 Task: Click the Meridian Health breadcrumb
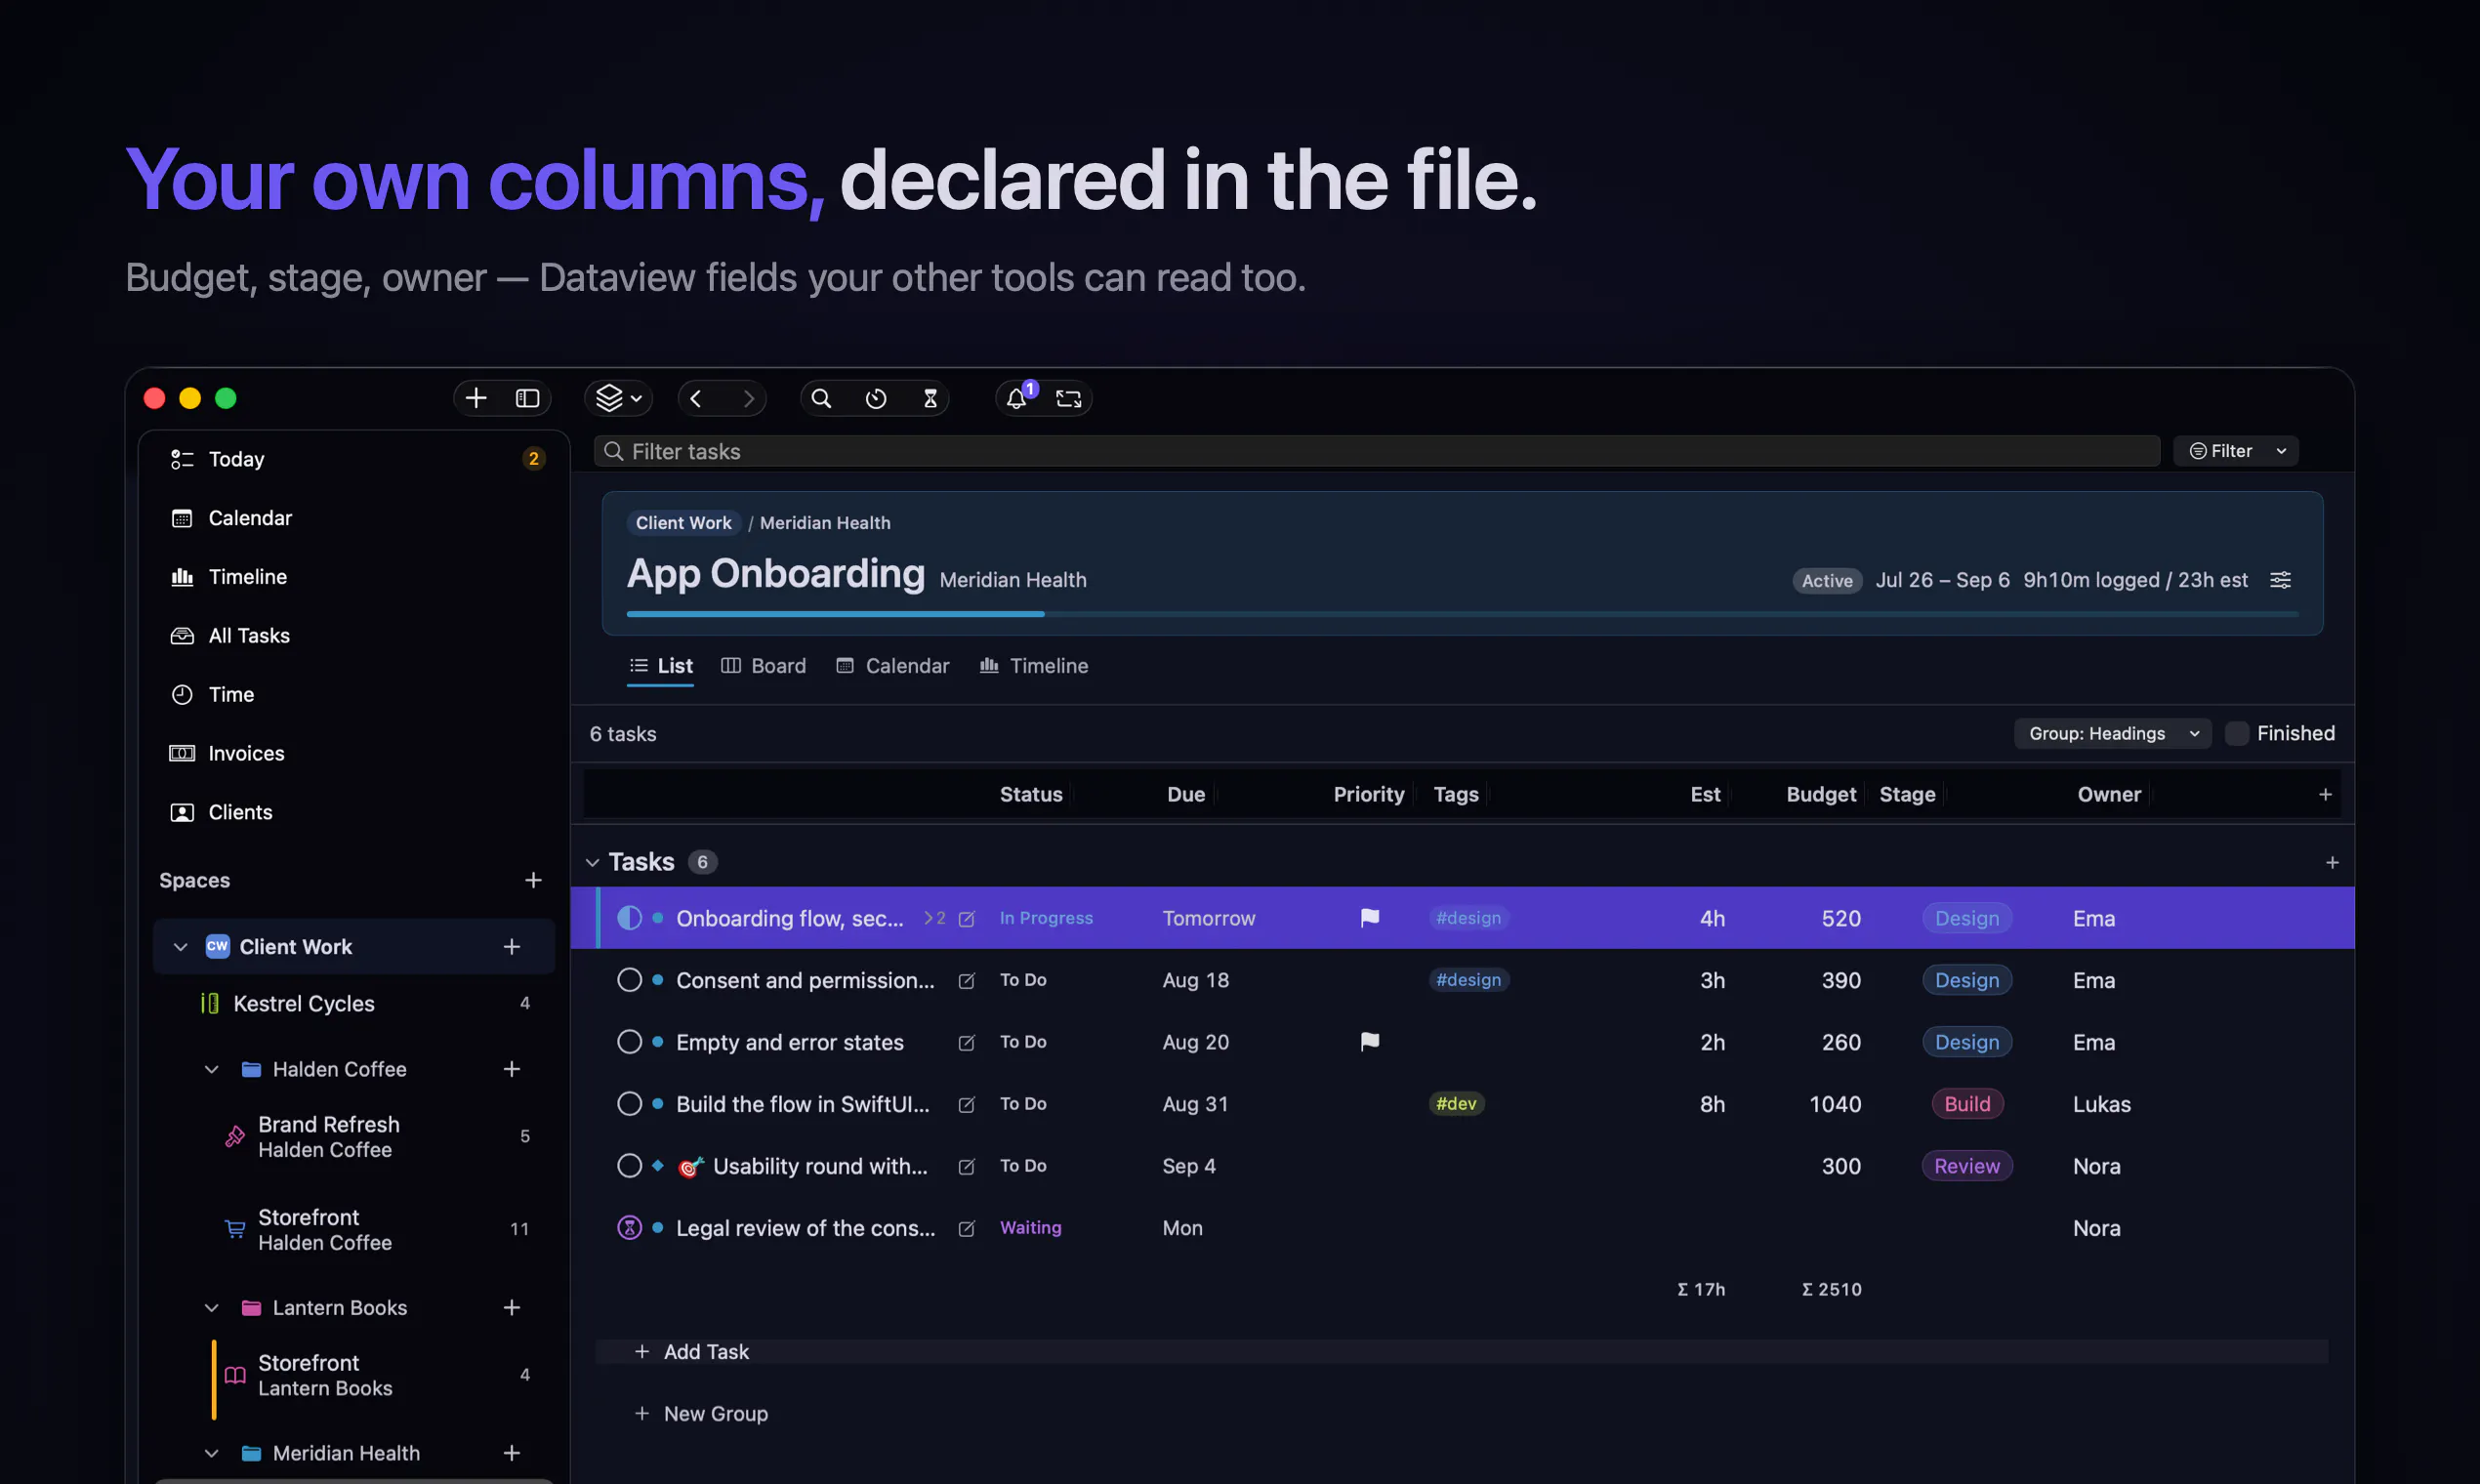pos(825,523)
